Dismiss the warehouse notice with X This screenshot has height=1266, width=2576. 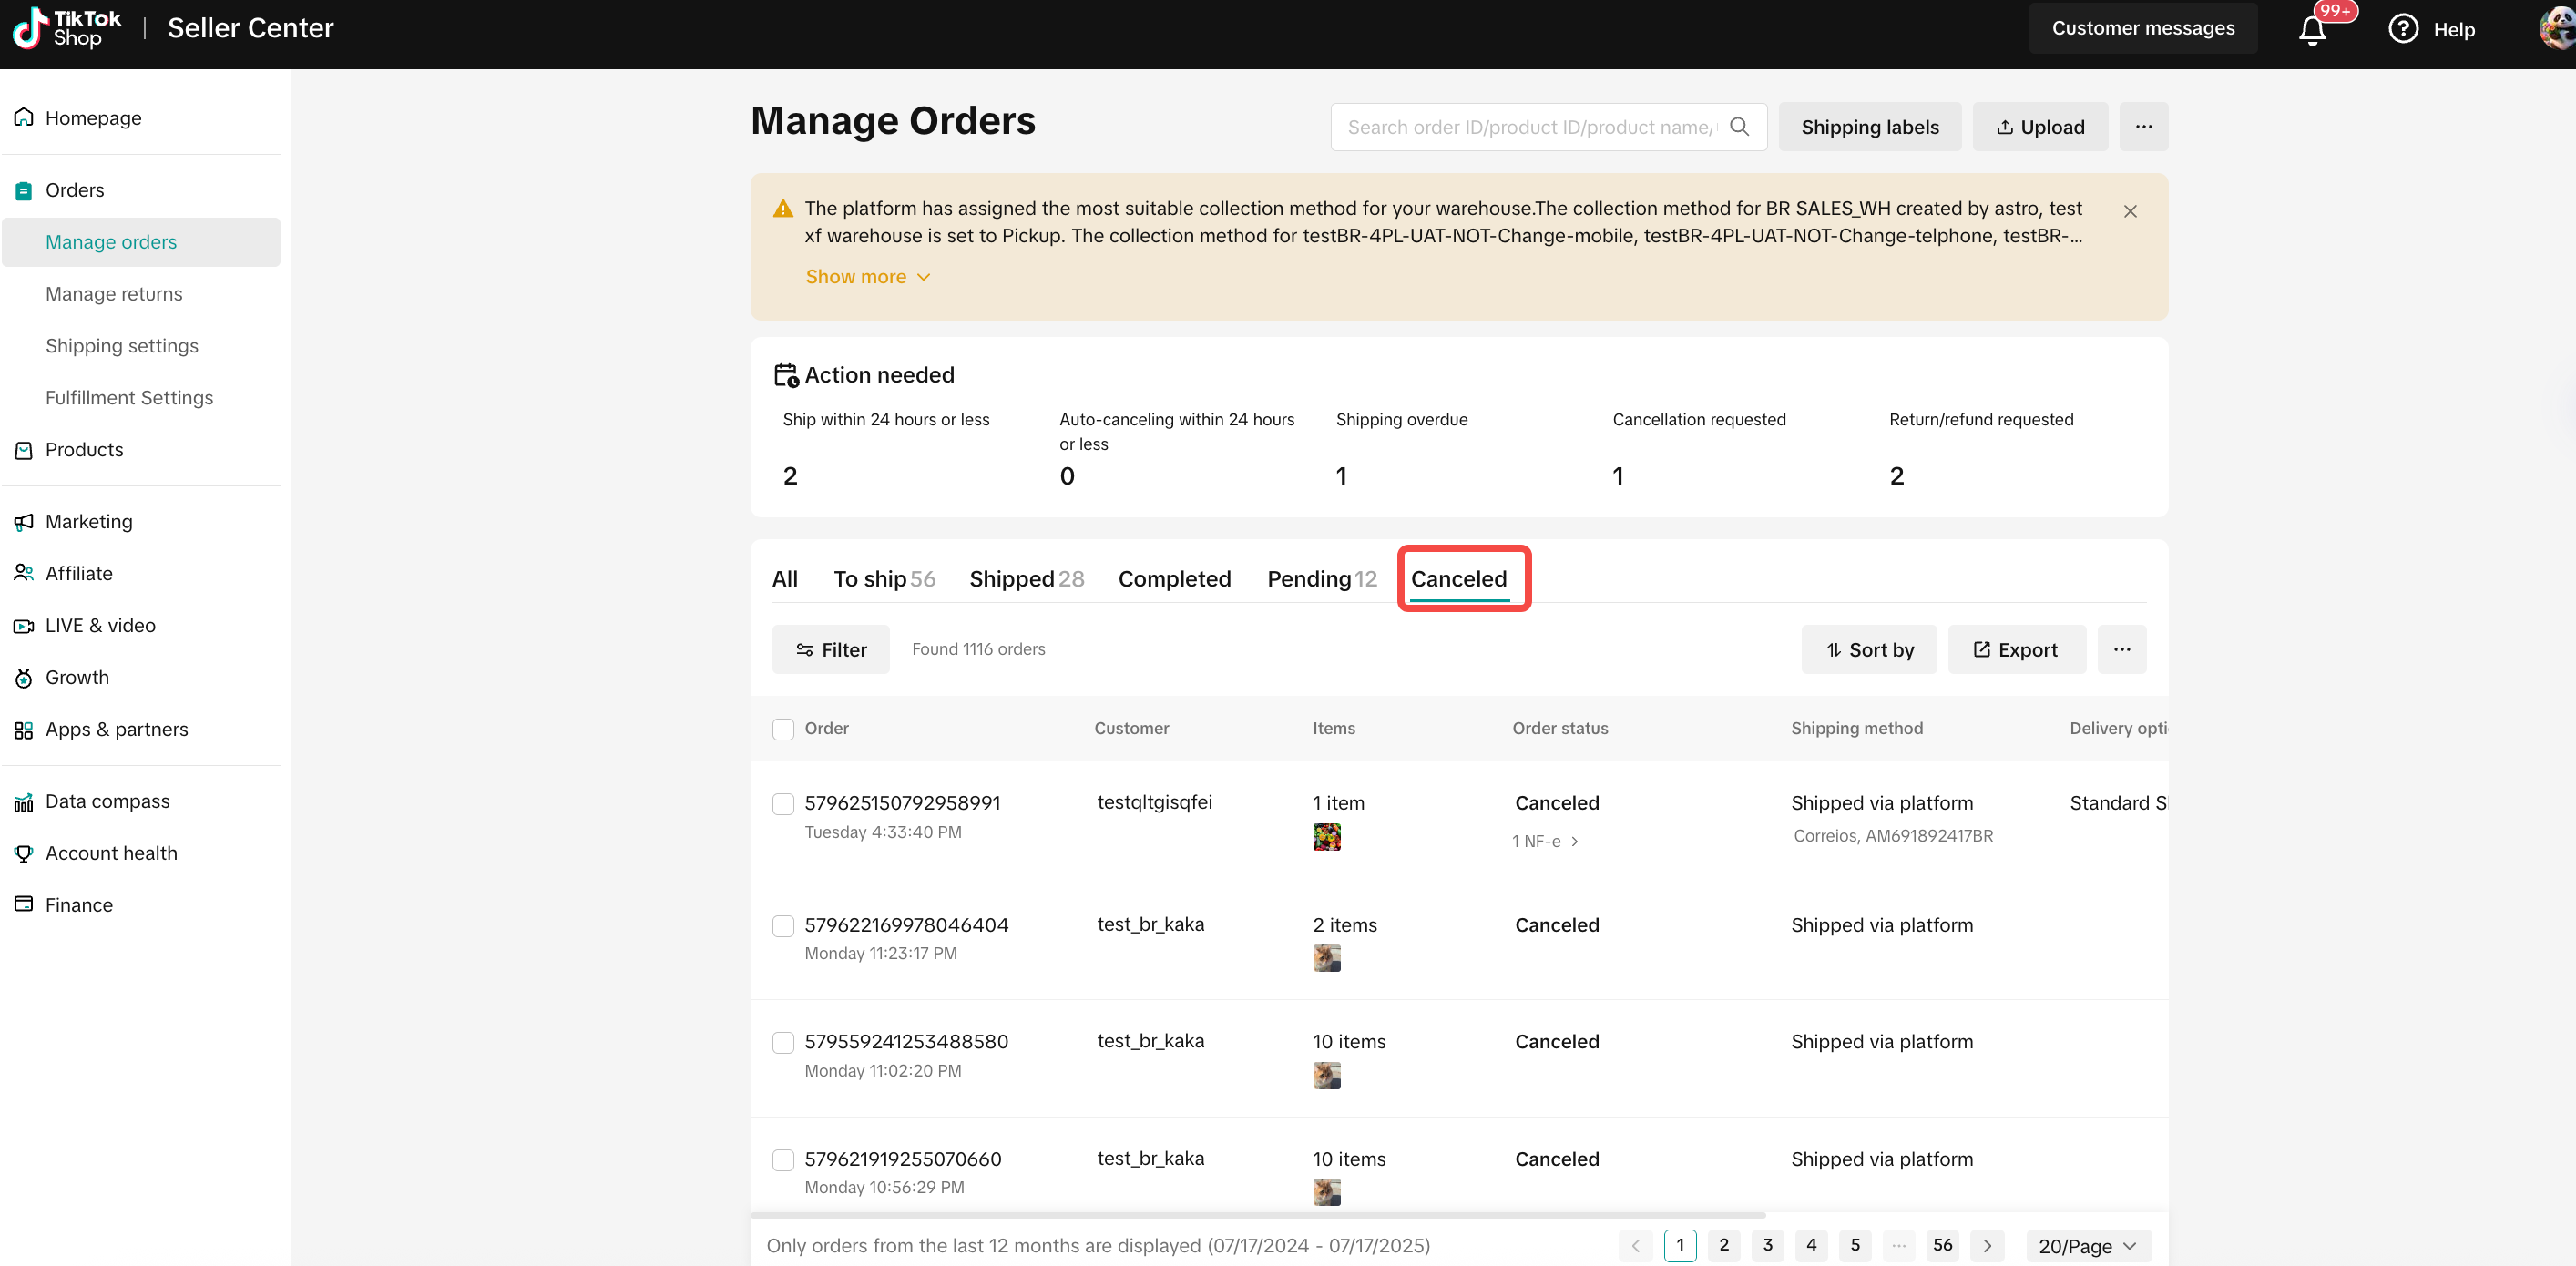tap(2130, 211)
